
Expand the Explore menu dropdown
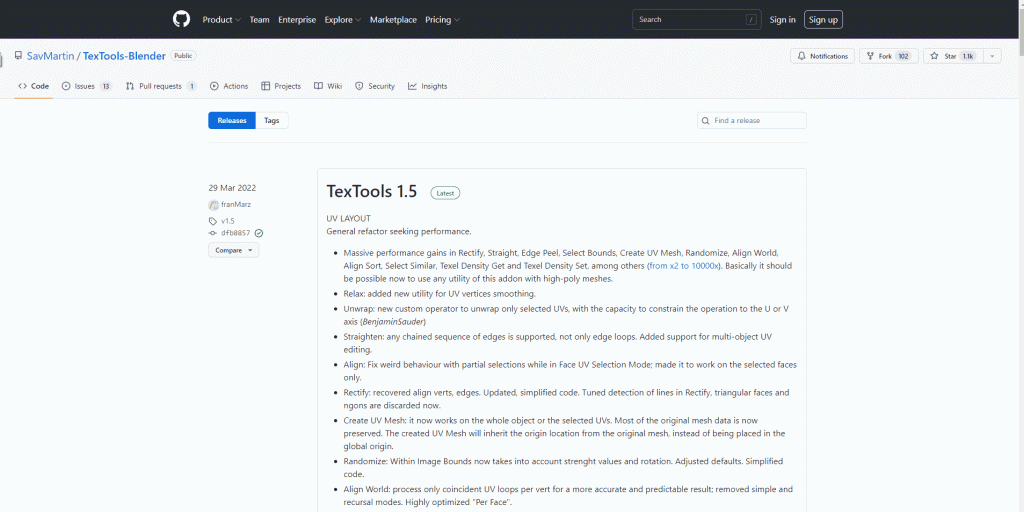tap(342, 20)
